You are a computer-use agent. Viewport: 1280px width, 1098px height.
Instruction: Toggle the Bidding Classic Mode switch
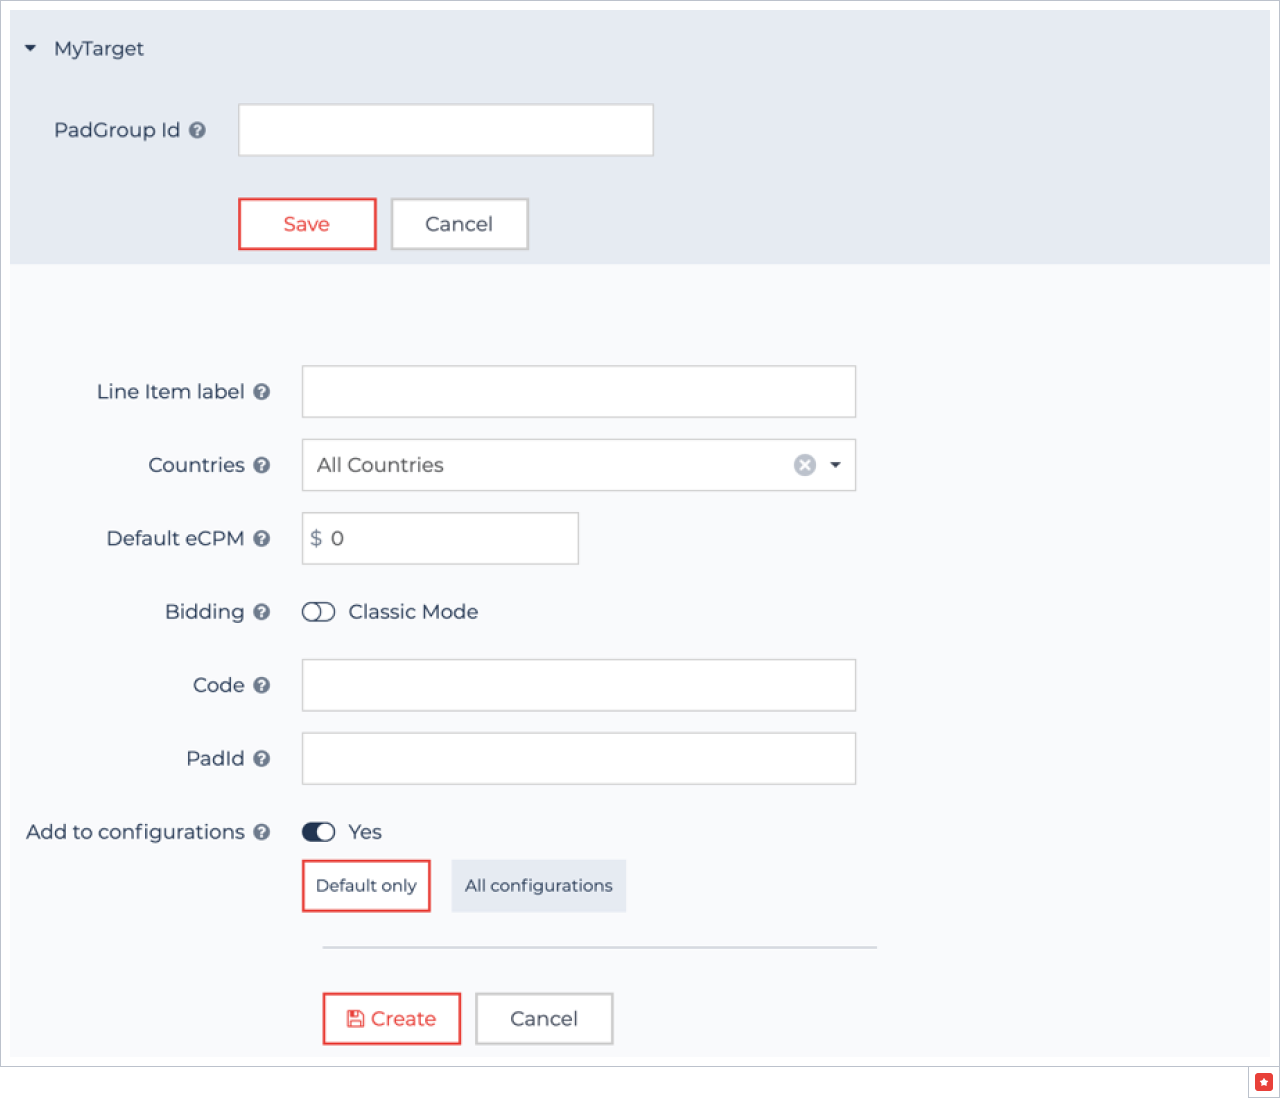tap(318, 612)
